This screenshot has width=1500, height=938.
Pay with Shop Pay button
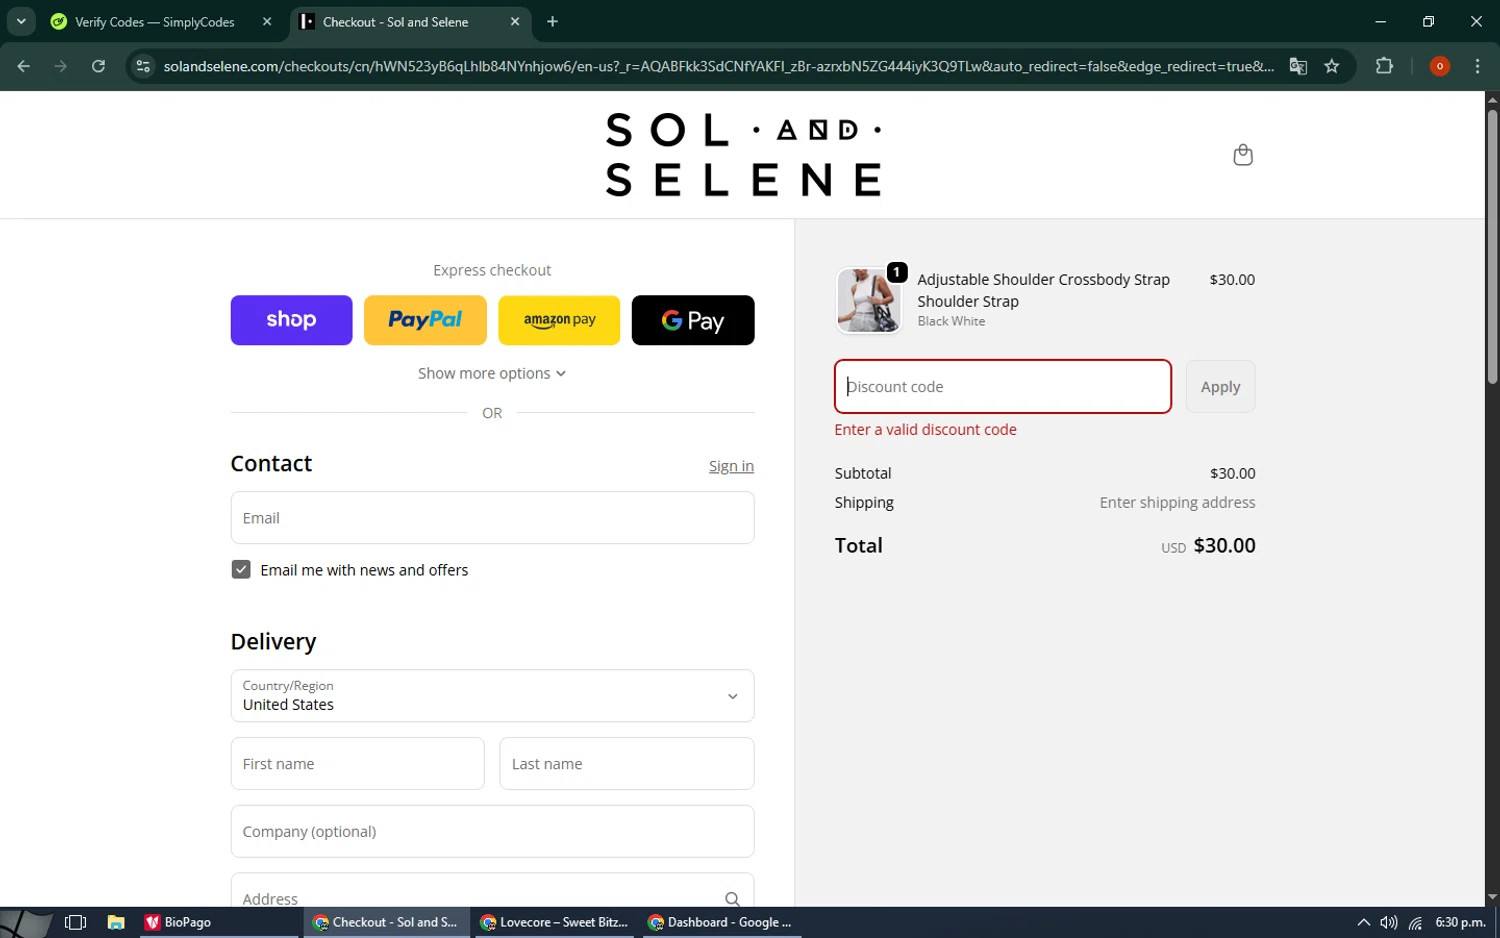pyautogui.click(x=291, y=320)
